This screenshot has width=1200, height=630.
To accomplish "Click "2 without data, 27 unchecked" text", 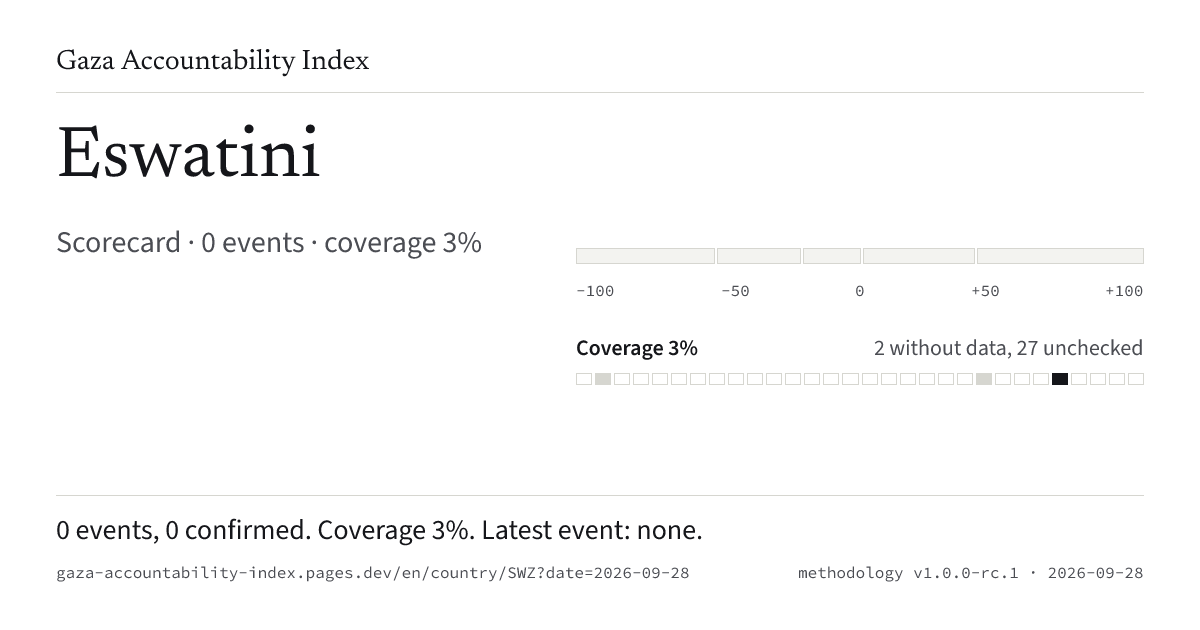I will [x=1008, y=348].
